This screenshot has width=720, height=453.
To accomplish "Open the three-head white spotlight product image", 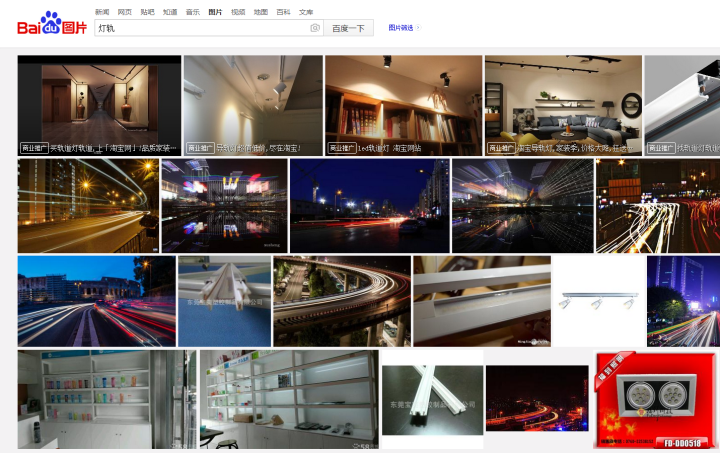I will tap(598, 300).
